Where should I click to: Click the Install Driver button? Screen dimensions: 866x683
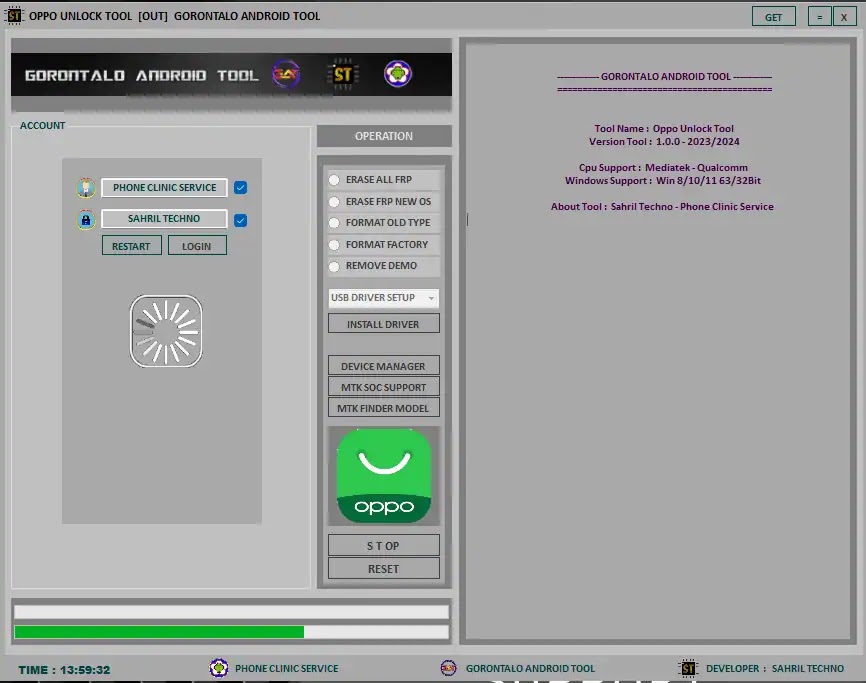point(383,324)
